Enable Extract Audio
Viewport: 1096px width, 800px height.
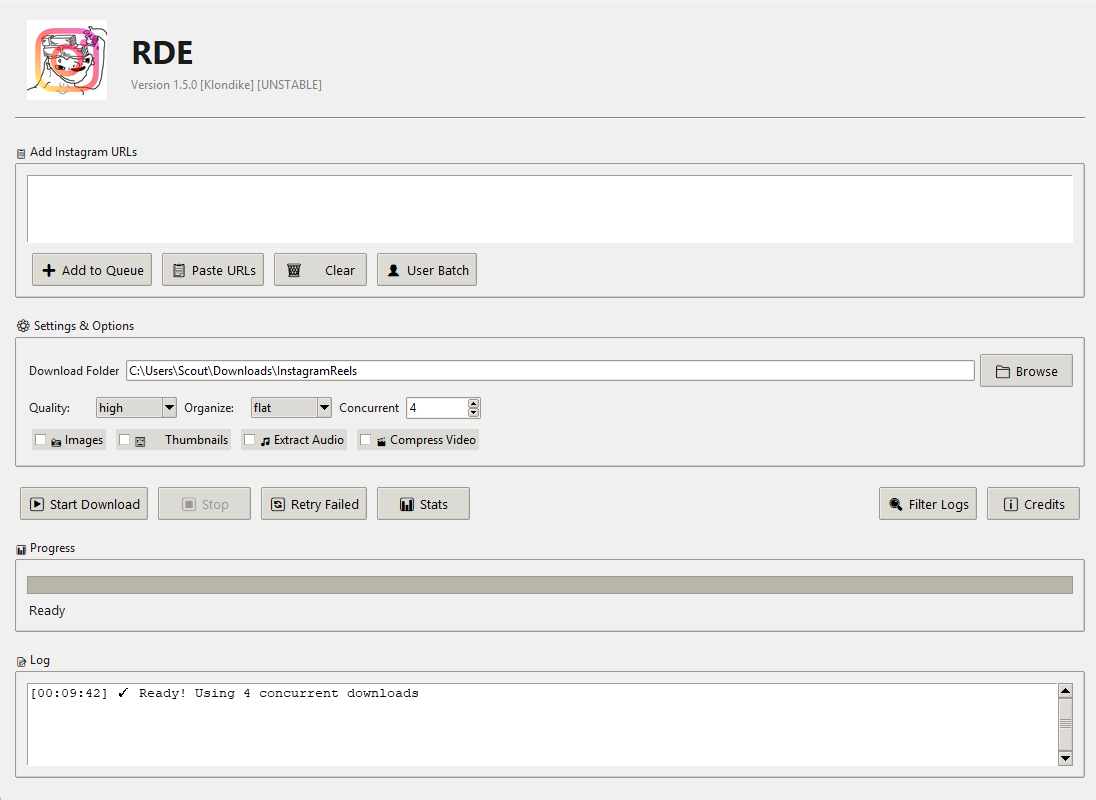tap(249, 439)
